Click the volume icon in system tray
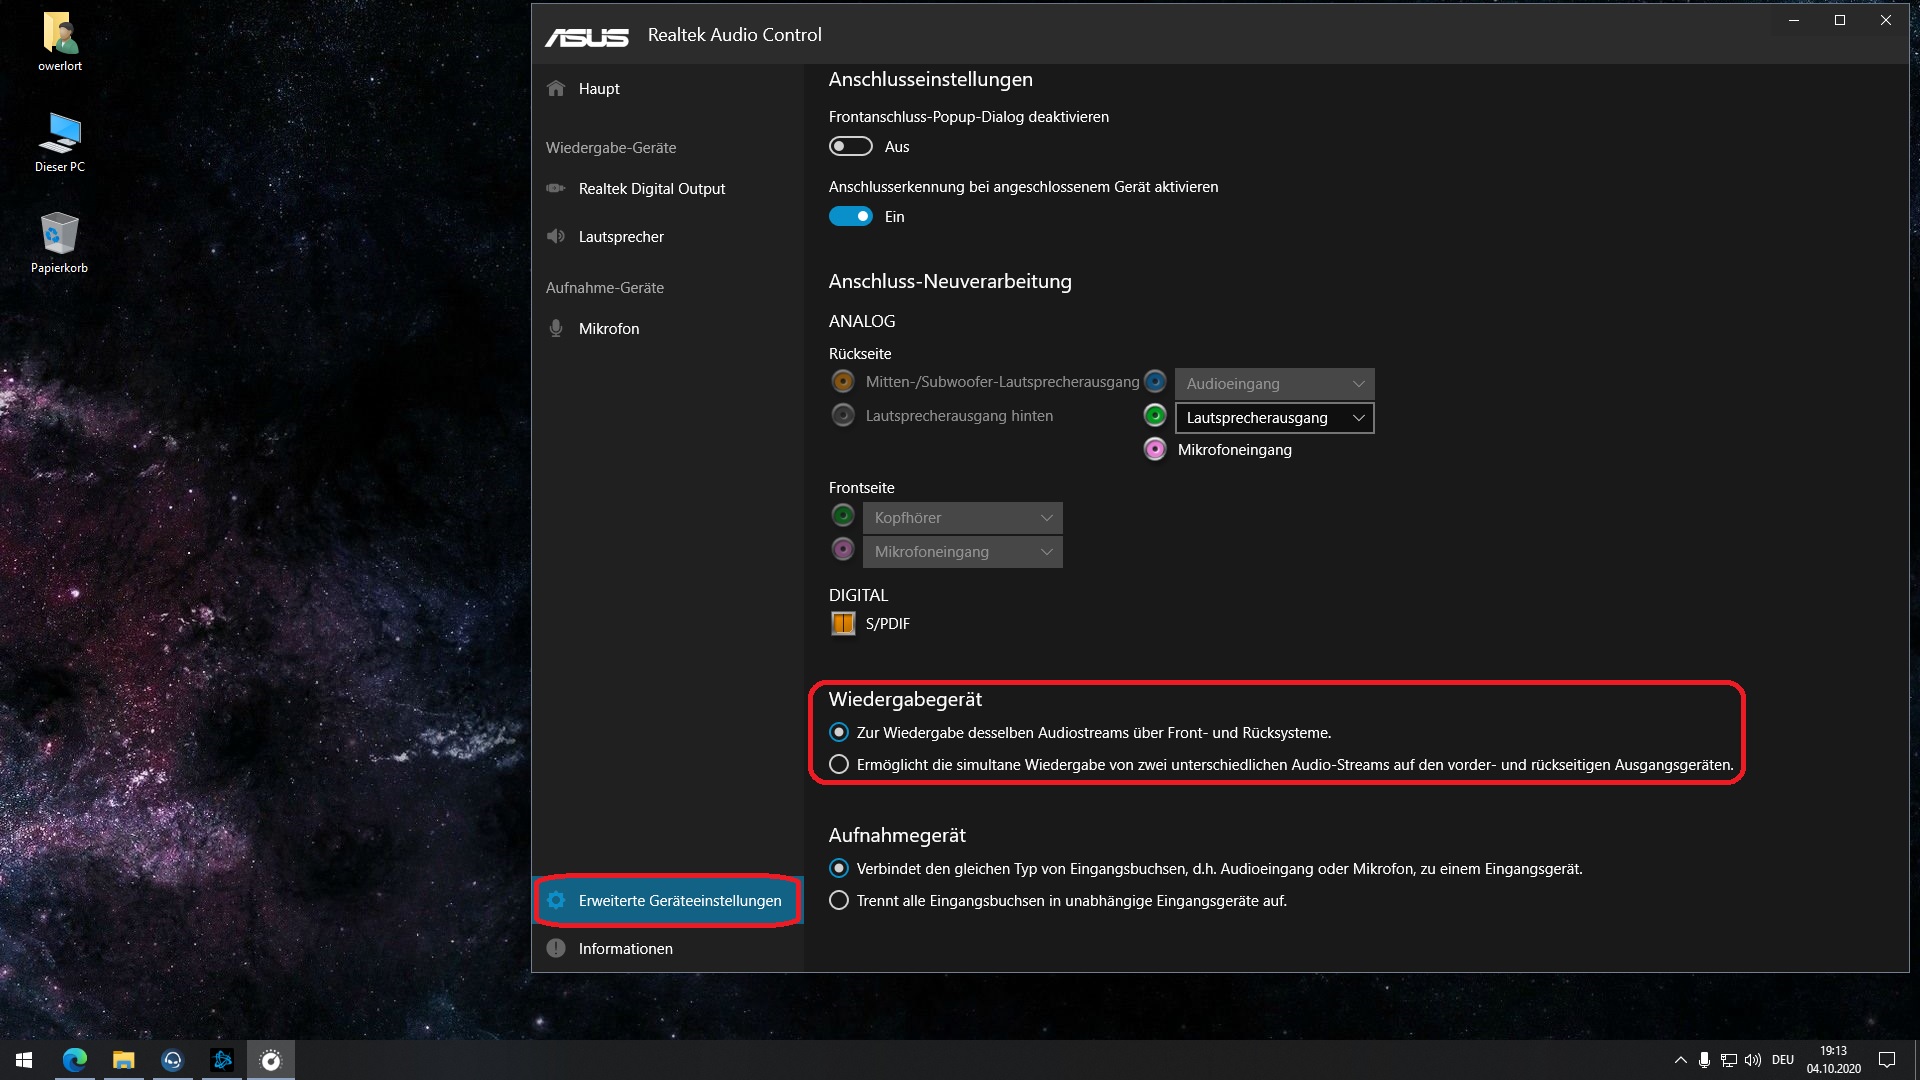This screenshot has height=1080, width=1920. coord(1752,1060)
